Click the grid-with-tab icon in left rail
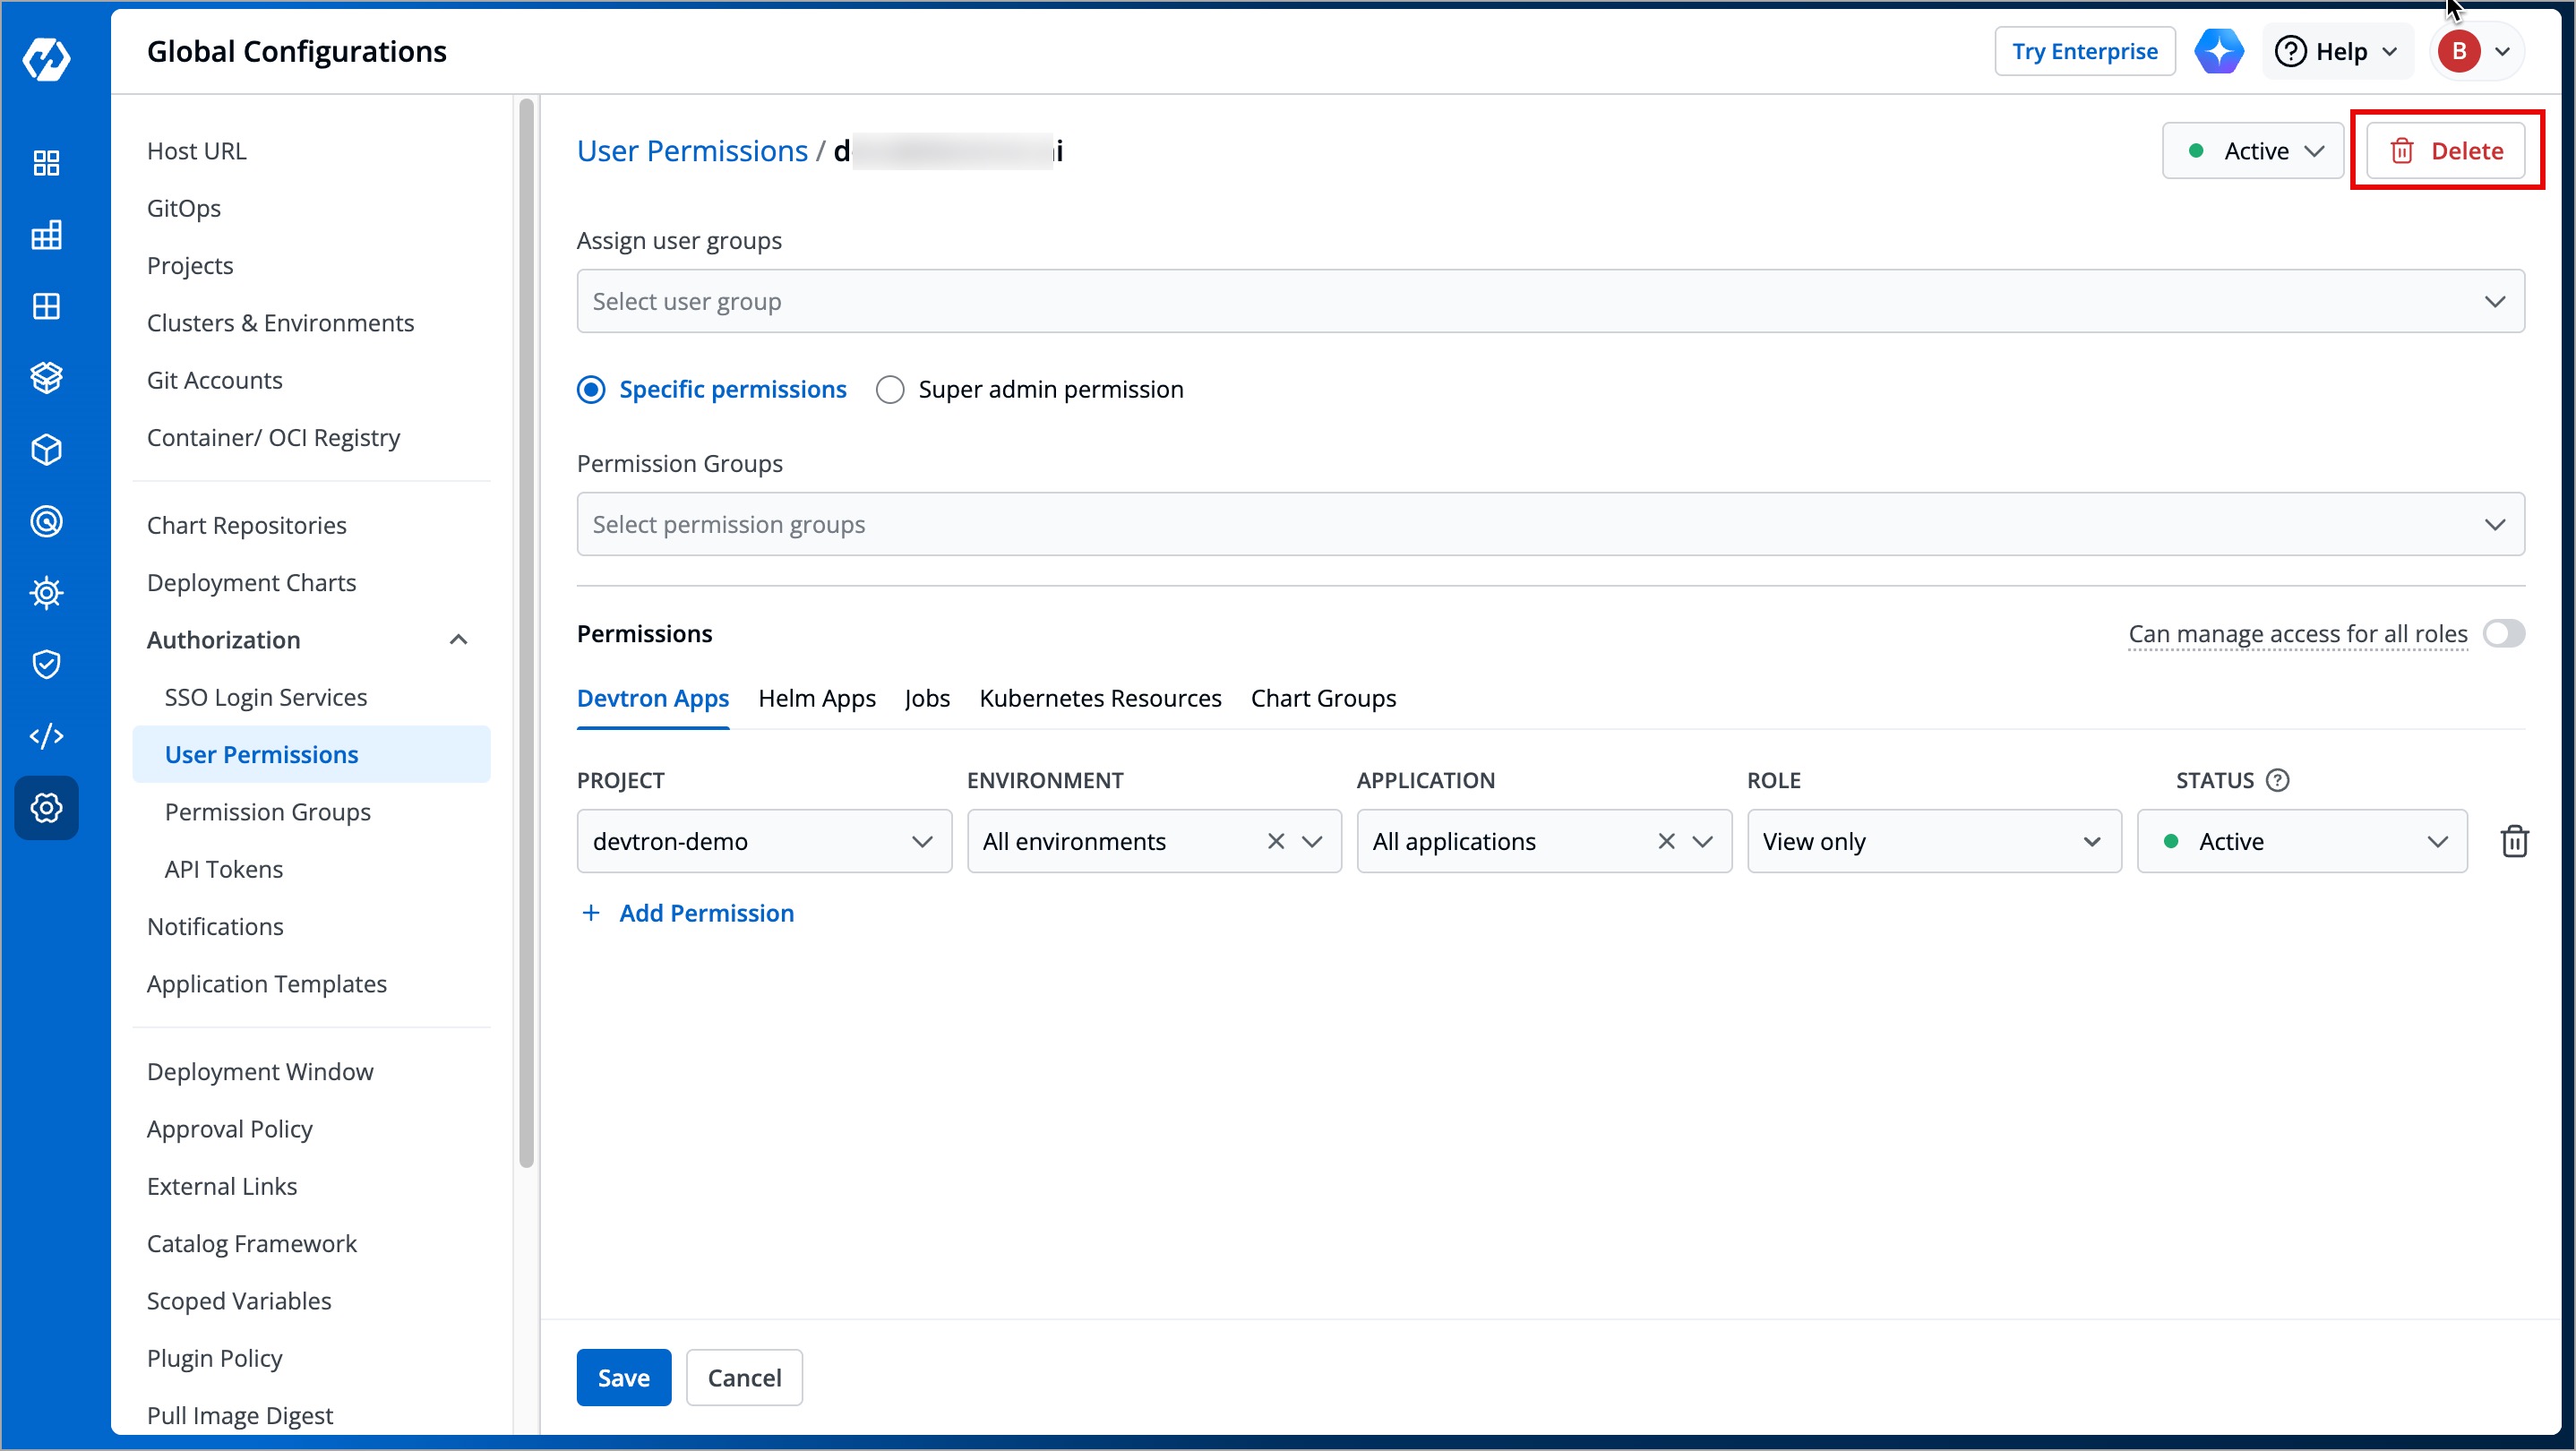Viewport: 2576px width, 1451px height. coord(46,235)
